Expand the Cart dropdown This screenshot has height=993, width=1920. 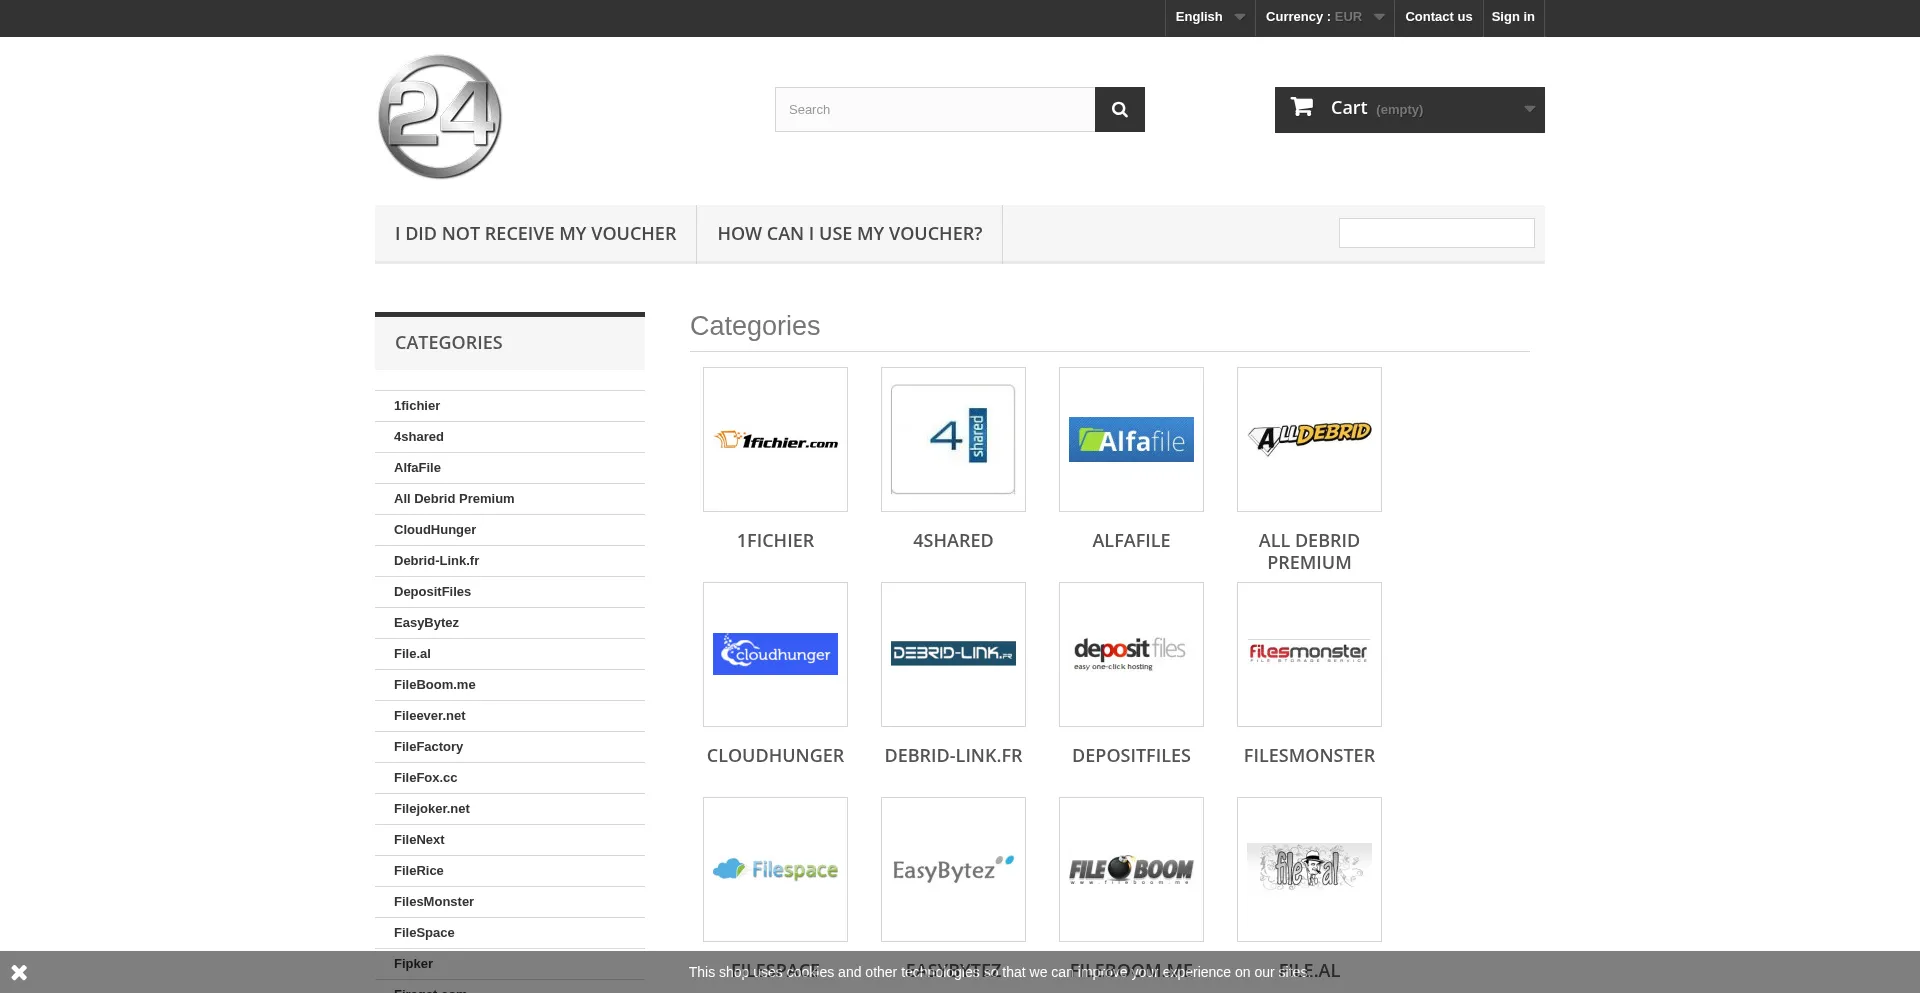(x=1409, y=110)
